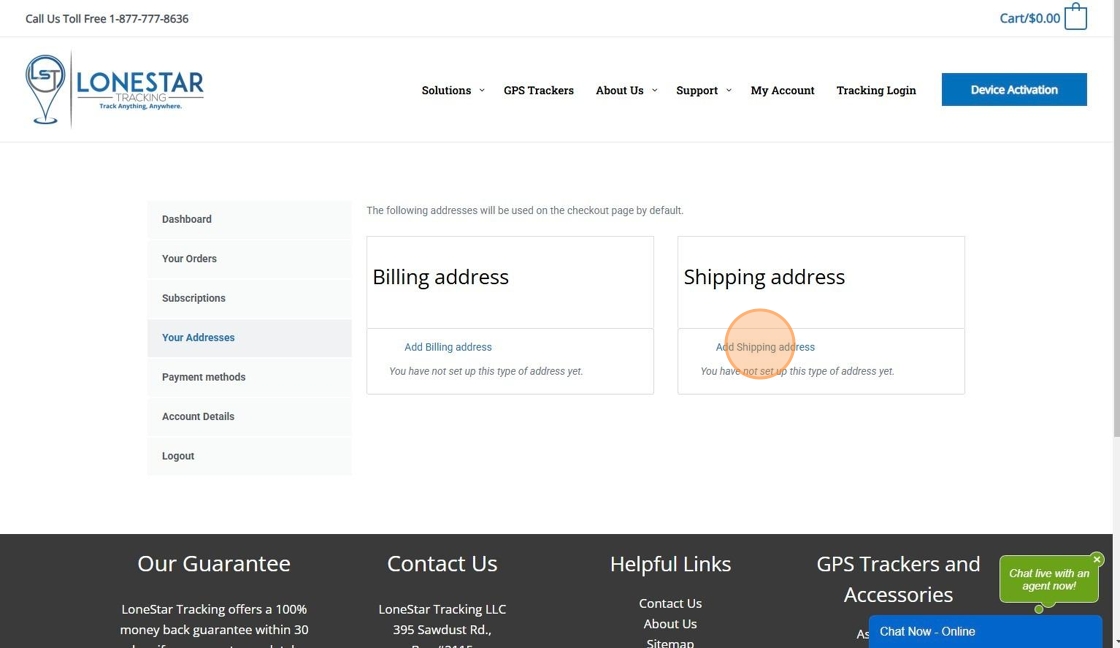Close the live chat bubble
The height and width of the screenshot is (648, 1120).
coord(1096,559)
